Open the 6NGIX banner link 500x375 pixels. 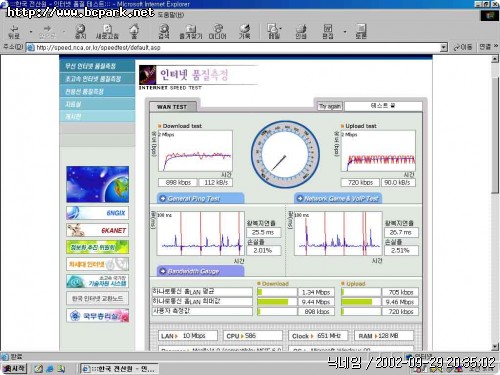pos(97,213)
